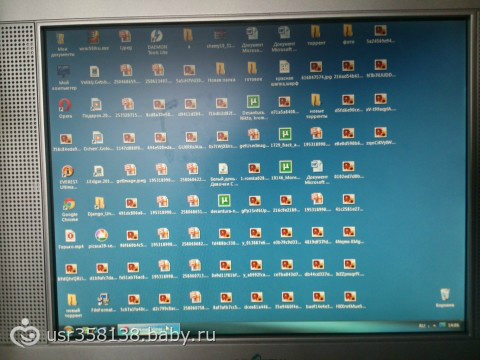Open the фото folder icon
Image resolution: width=480 pixels, height=360 pixels.
pos(348,35)
